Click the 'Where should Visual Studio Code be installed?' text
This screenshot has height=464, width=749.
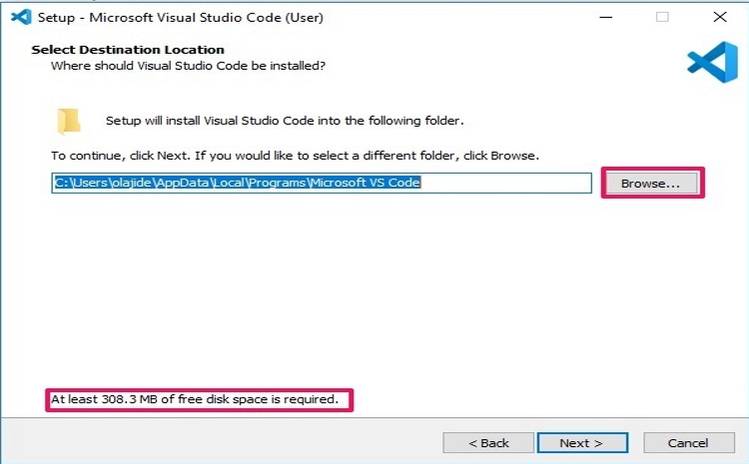[188, 66]
